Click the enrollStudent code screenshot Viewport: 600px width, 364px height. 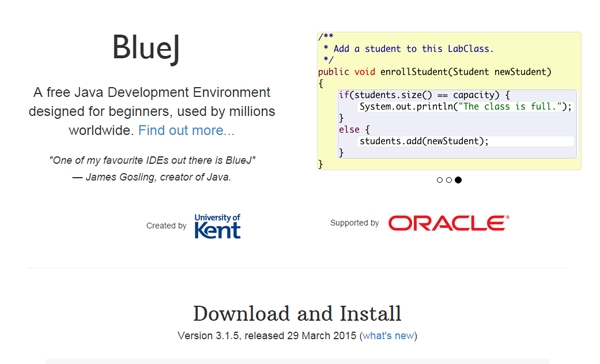pos(449,101)
